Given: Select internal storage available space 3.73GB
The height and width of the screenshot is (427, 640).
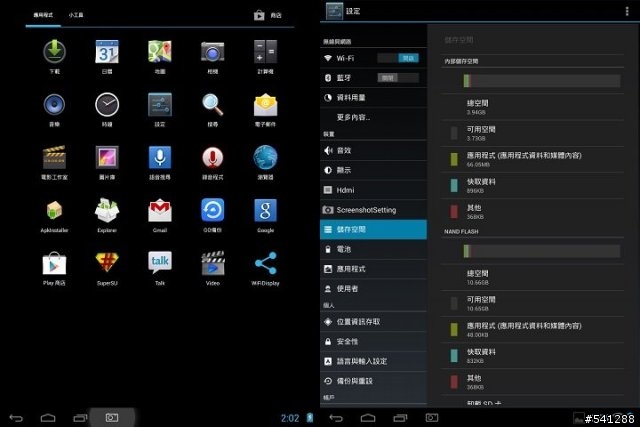Looking at the screenshot, I should point(532,133).
